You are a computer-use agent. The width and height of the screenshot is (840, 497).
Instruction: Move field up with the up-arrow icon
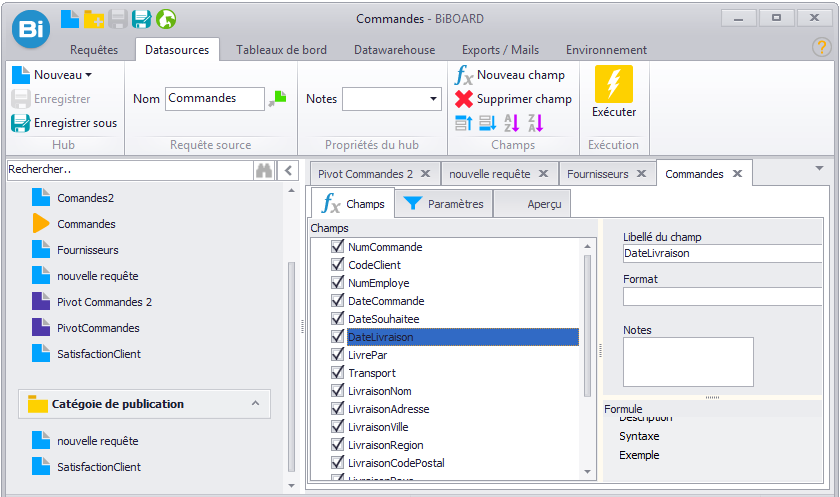coord(464,123)
